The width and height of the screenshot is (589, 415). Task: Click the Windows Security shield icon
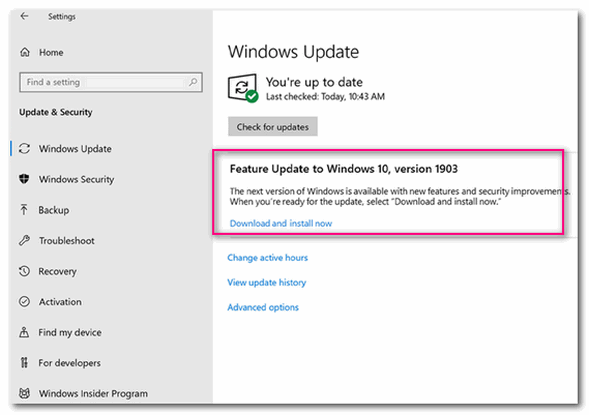24,179
